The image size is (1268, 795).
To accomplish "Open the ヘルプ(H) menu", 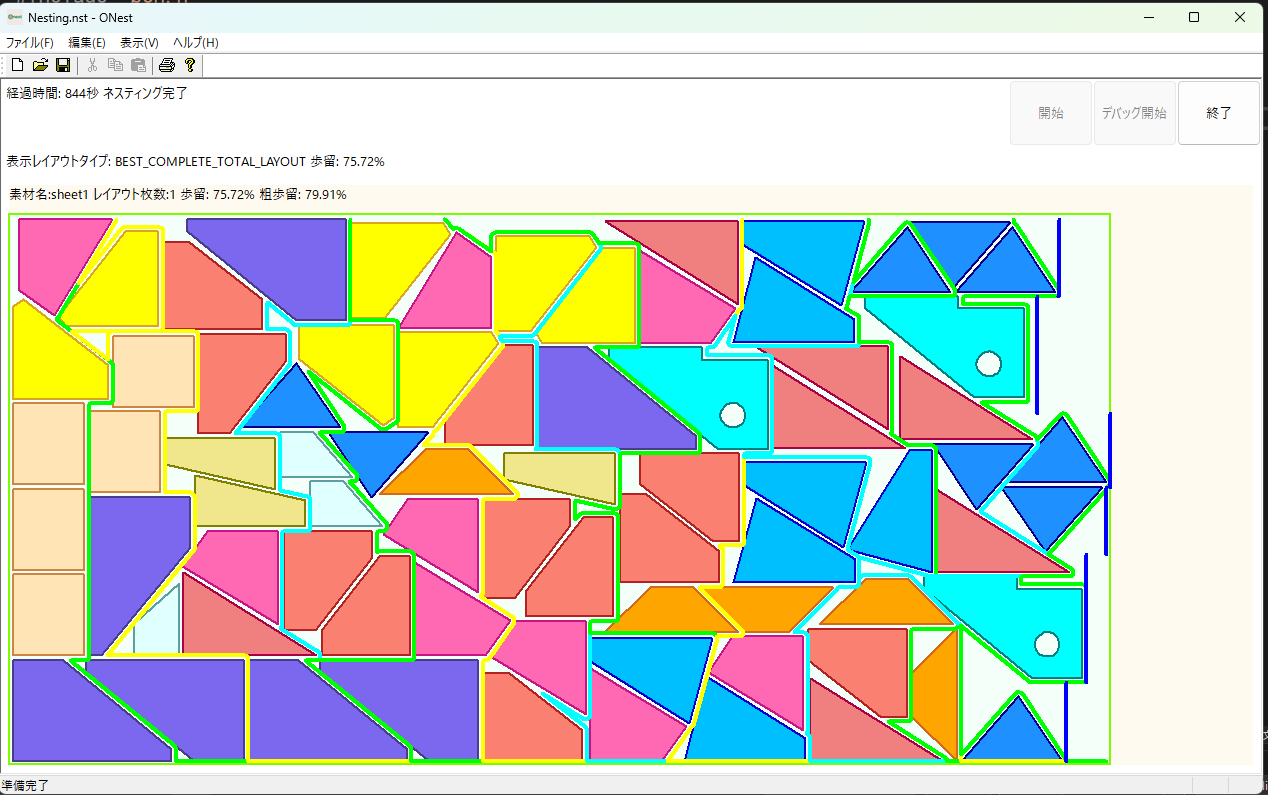I will [x=196, y=43].
